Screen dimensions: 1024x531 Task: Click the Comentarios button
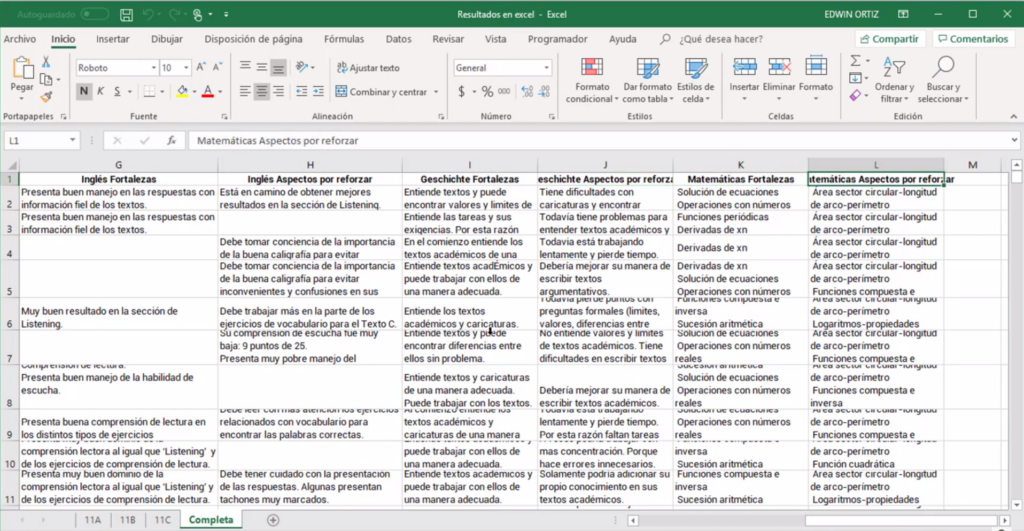click(973, 39)
